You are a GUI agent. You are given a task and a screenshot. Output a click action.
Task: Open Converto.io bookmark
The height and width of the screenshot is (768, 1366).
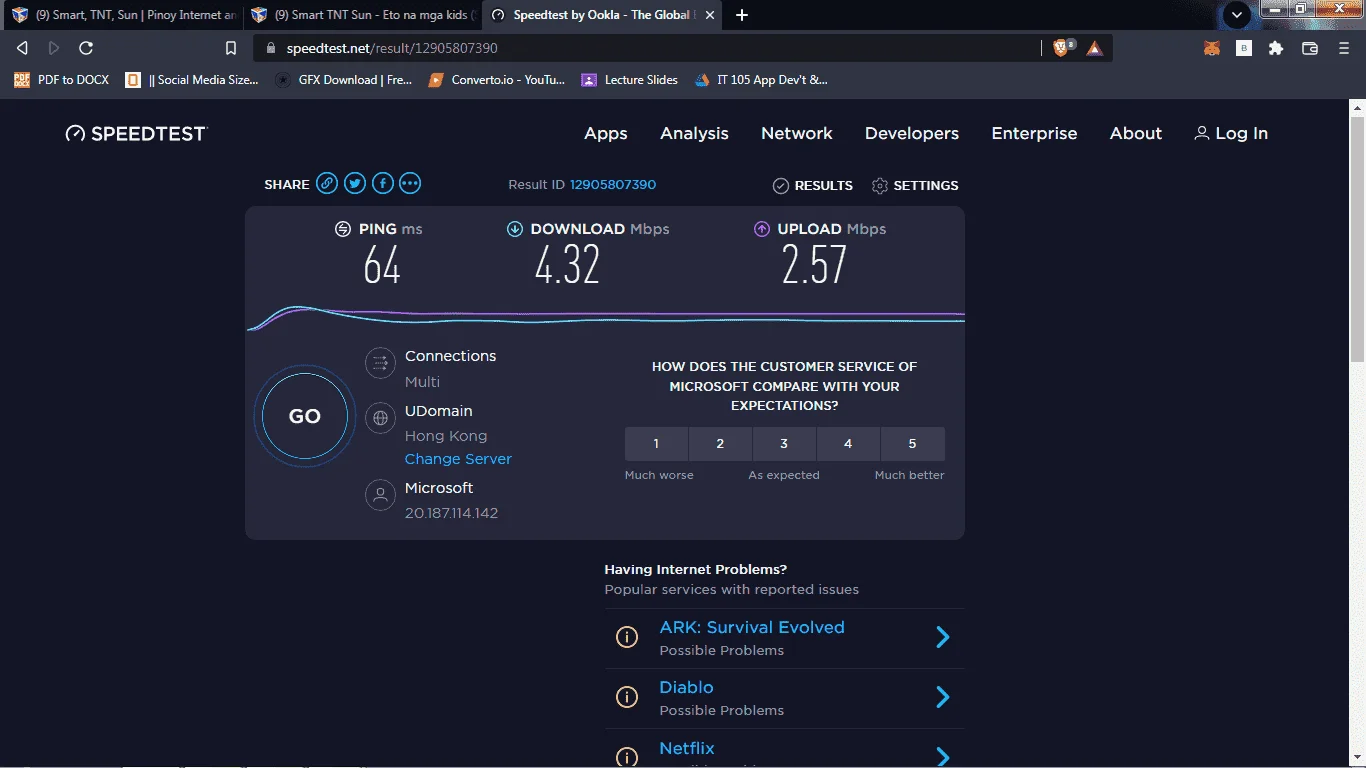[x=497, y=80]
